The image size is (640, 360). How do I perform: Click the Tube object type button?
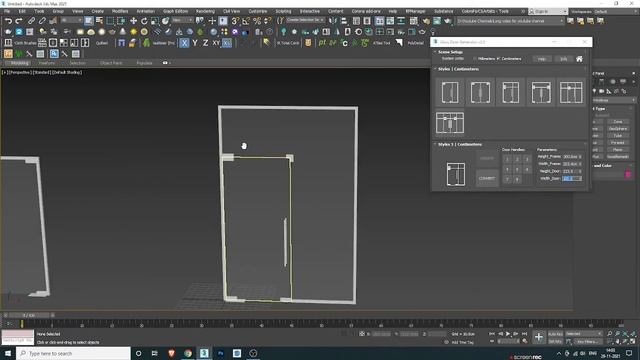618,136
